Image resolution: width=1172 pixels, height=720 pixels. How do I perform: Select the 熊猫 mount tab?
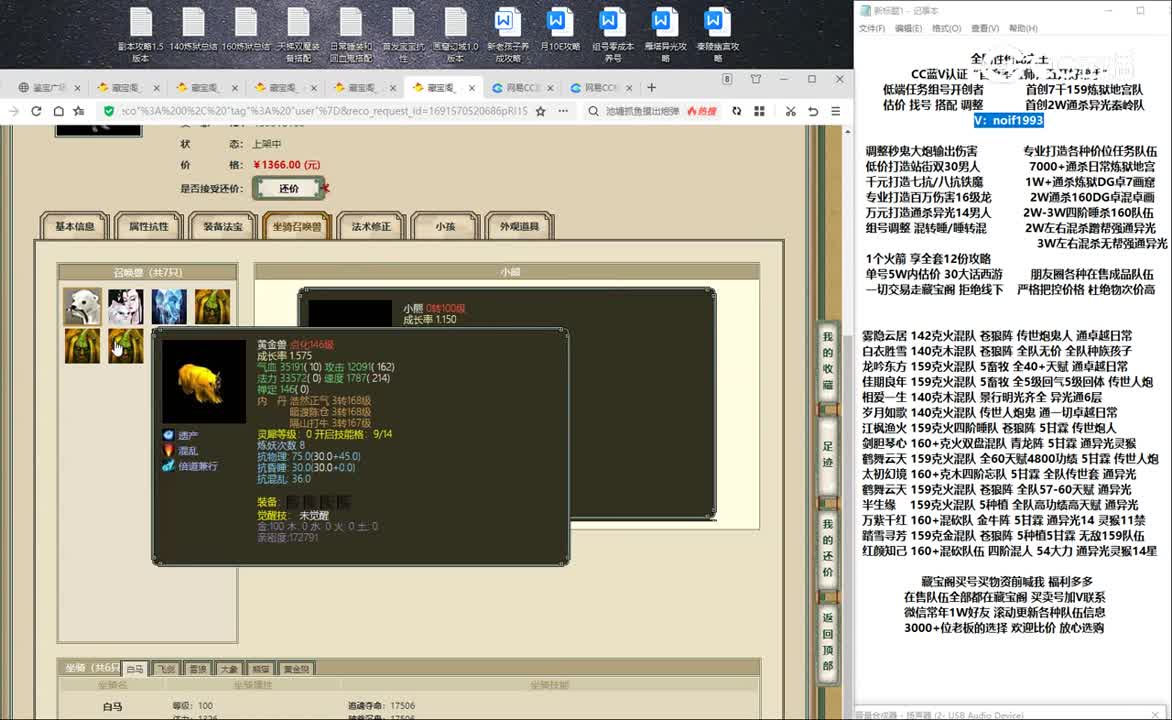tap(260, 669)
